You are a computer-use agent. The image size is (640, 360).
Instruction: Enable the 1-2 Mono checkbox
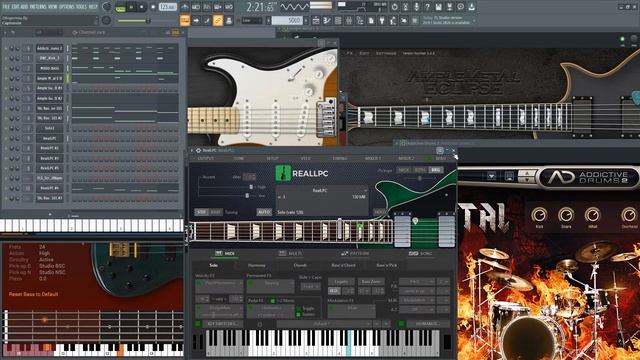pyautogui.click(x=273, y=300)
